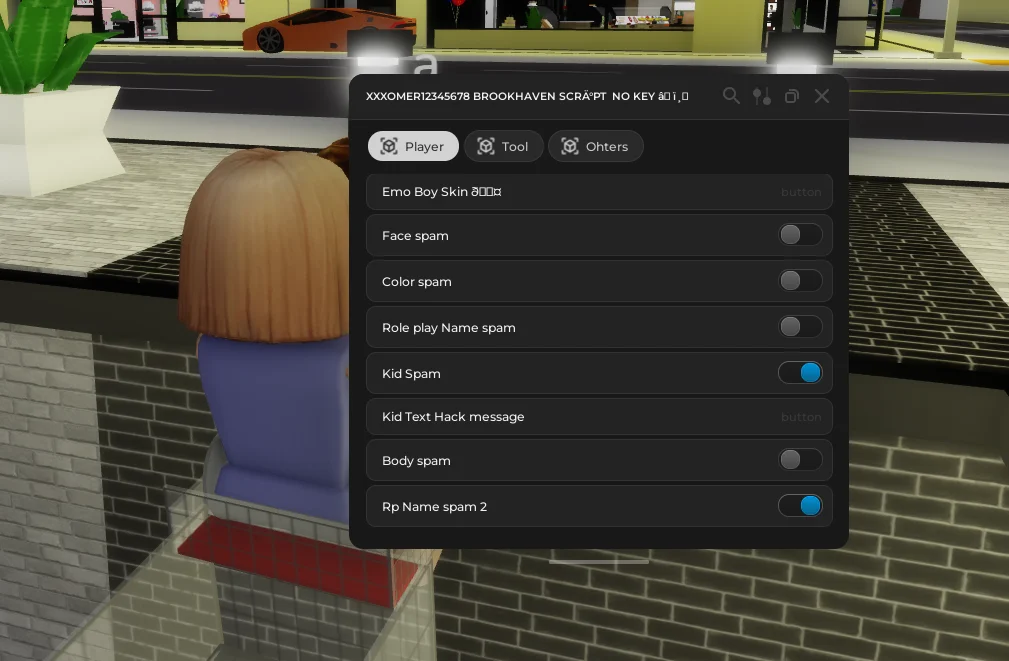The width and height of the screenshot is (1009, 661).
Task: Turn off Rp Name spam 2
Action: point(800,506)
